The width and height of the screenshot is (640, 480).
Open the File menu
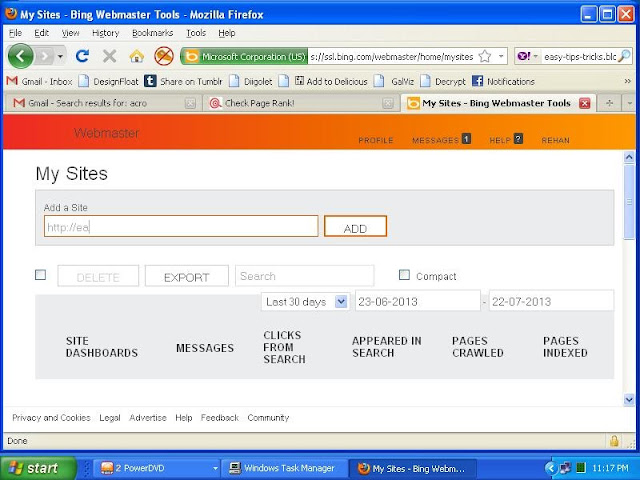tap(15, 33)
